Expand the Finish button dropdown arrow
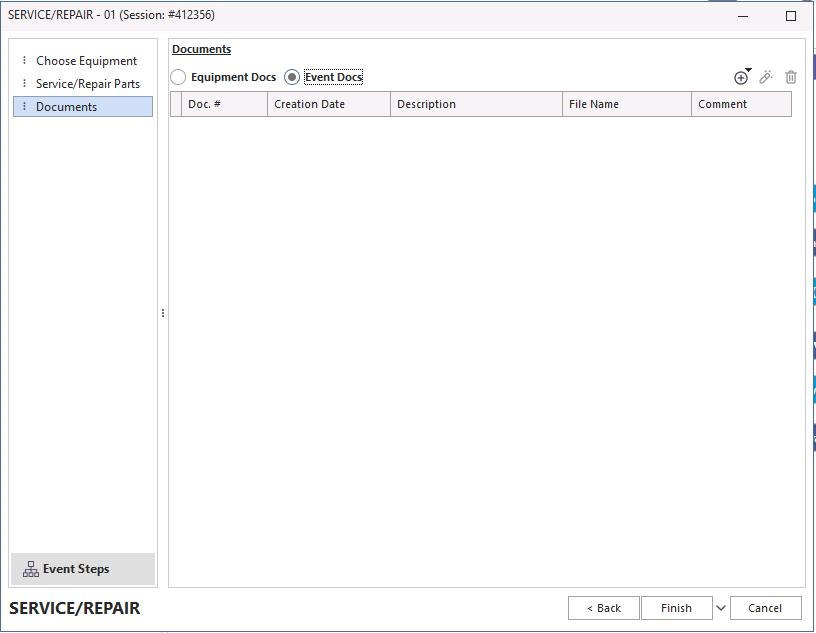 [x=720, y=608]
